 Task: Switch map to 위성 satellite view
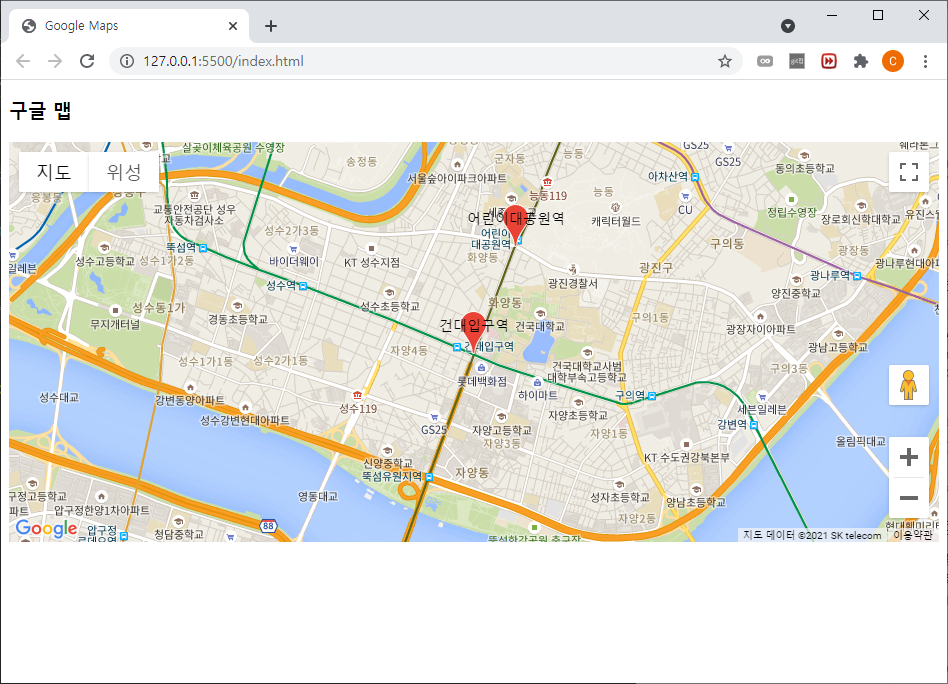click(x=124, y=172)
